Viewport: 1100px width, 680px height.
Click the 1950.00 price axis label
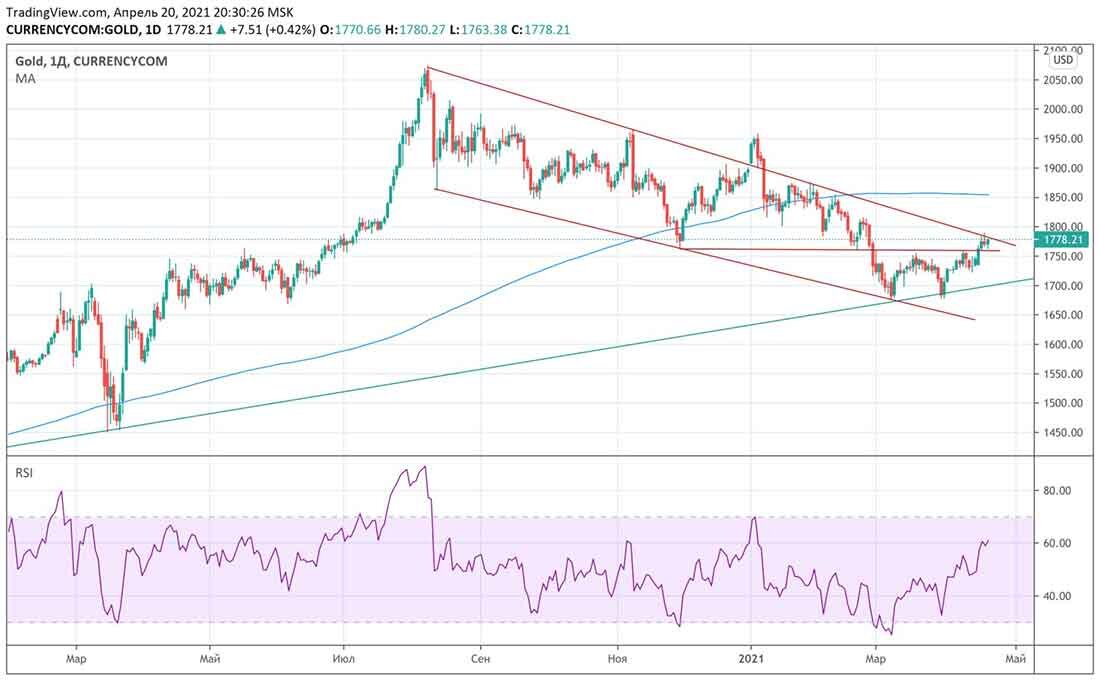pos(1062,139)
